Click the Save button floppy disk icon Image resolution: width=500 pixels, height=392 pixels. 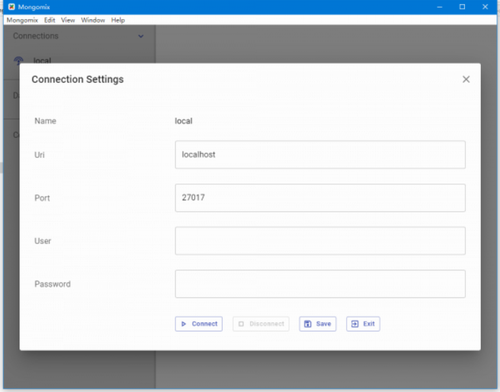(308, 324)
